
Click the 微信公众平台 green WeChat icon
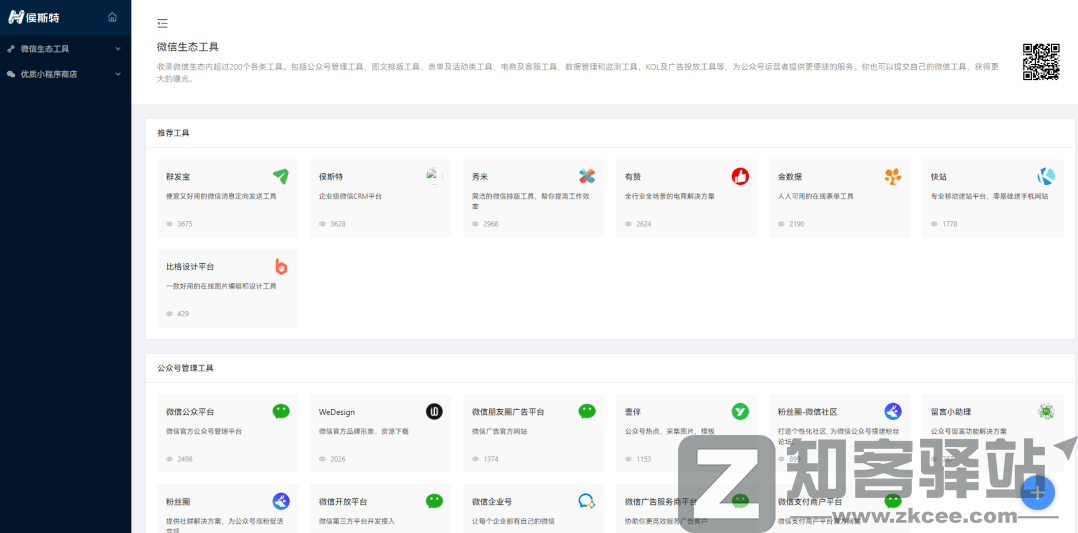click(x=281, y=411)
